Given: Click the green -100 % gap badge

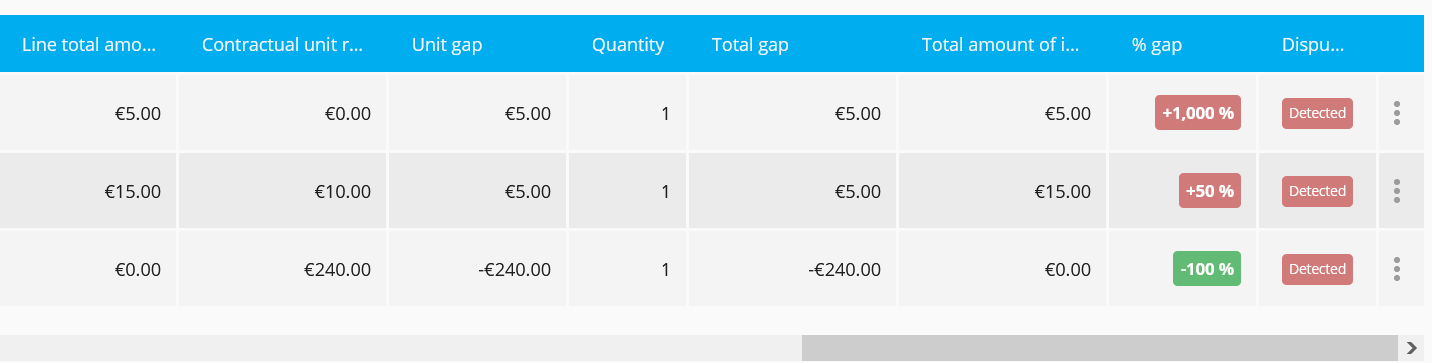Looking at the screenshot, I should [x=1207, y=269].
